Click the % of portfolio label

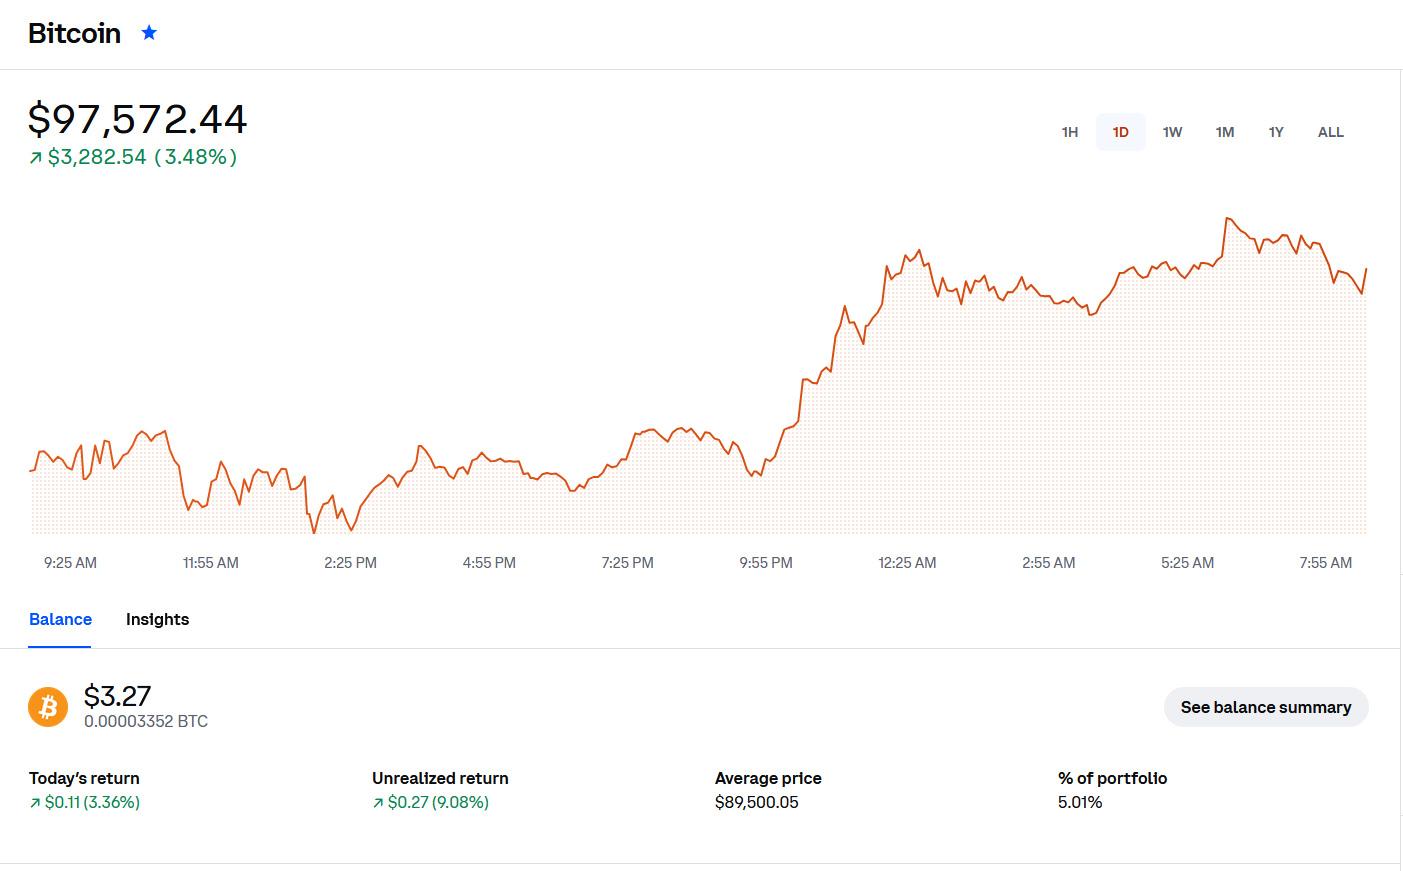point(1112,778)
